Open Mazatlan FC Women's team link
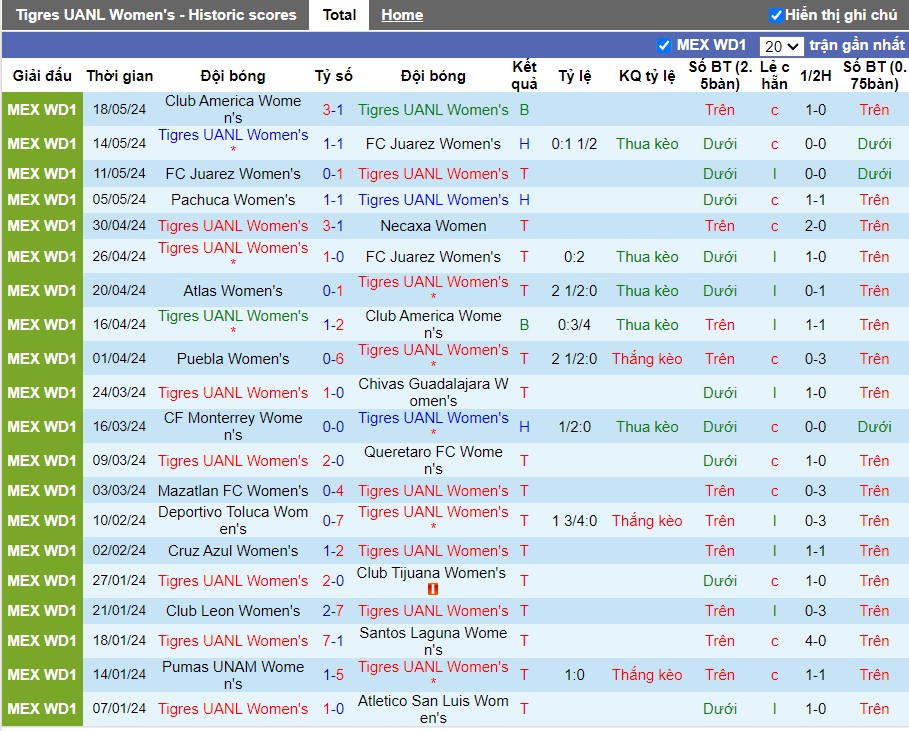This screenshot has height=731, width=909. tap(233, 491)
